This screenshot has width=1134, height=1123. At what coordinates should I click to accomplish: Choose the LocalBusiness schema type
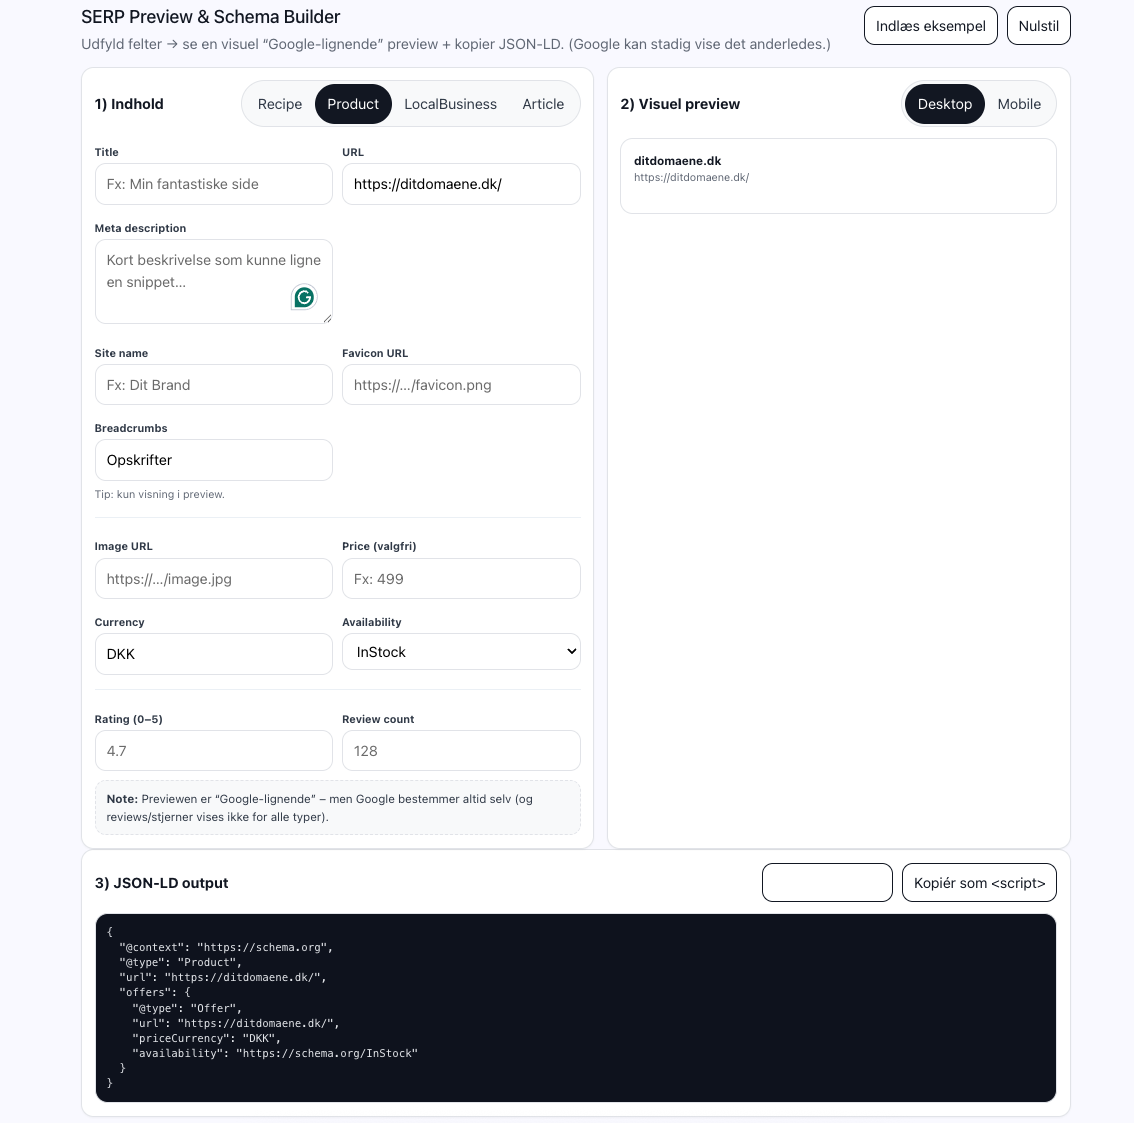click(450, 104)
